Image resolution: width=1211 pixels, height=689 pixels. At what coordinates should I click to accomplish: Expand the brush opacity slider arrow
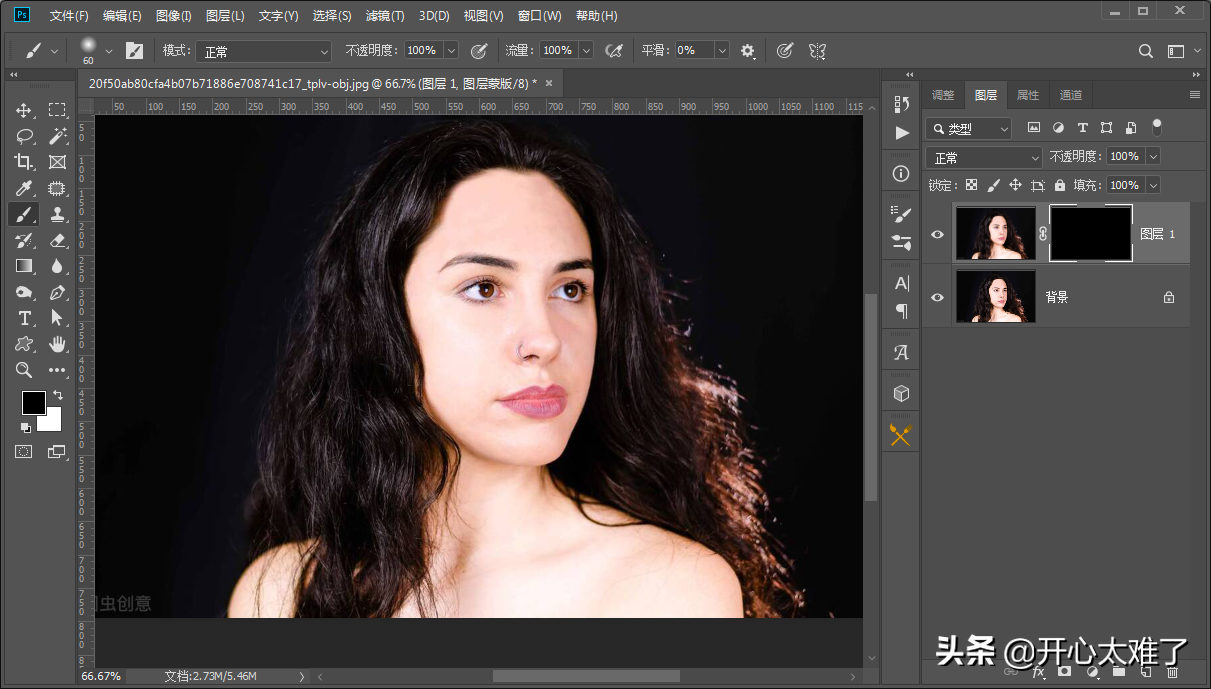point(451,50)
